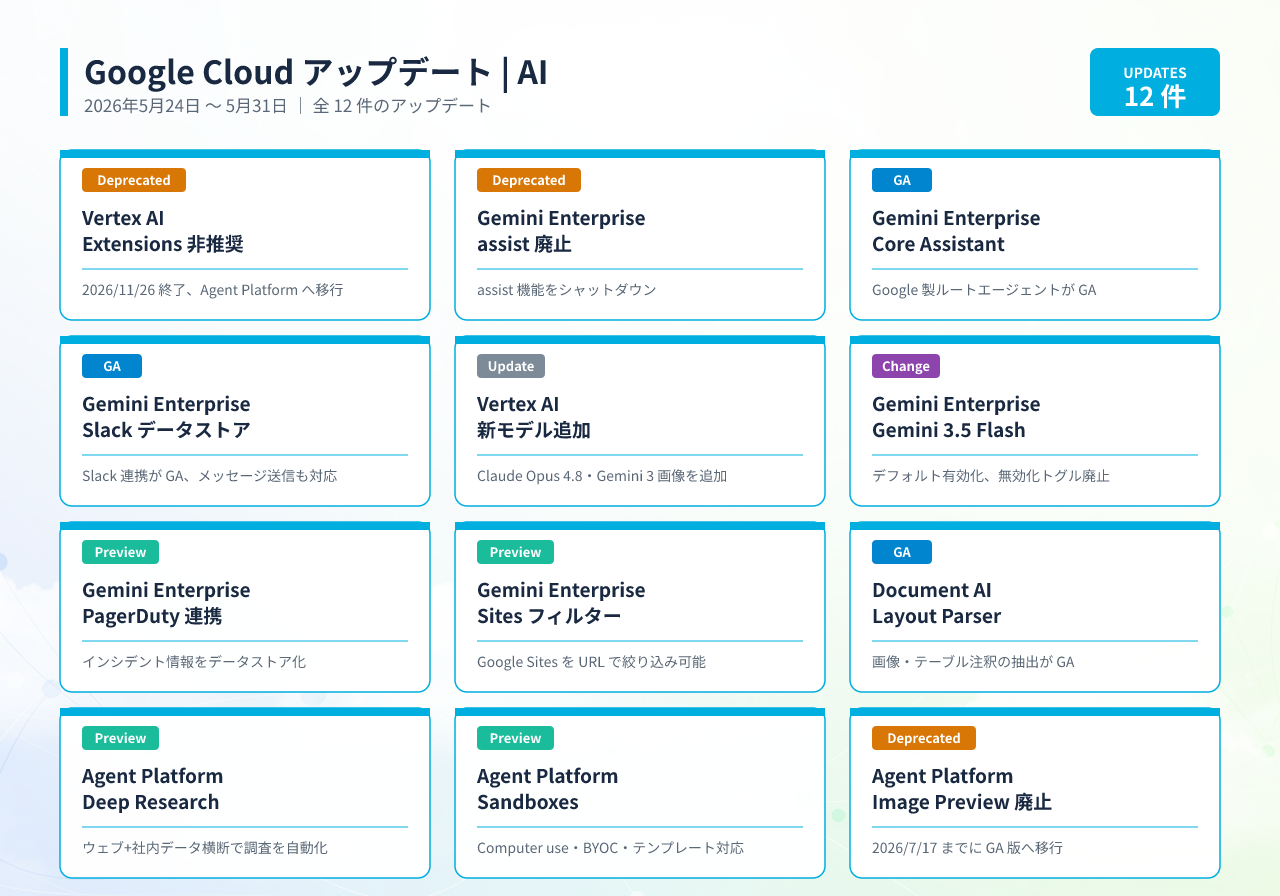Open the Gemini Enterprise PagerDuty 連携 title

pos(166,603)
